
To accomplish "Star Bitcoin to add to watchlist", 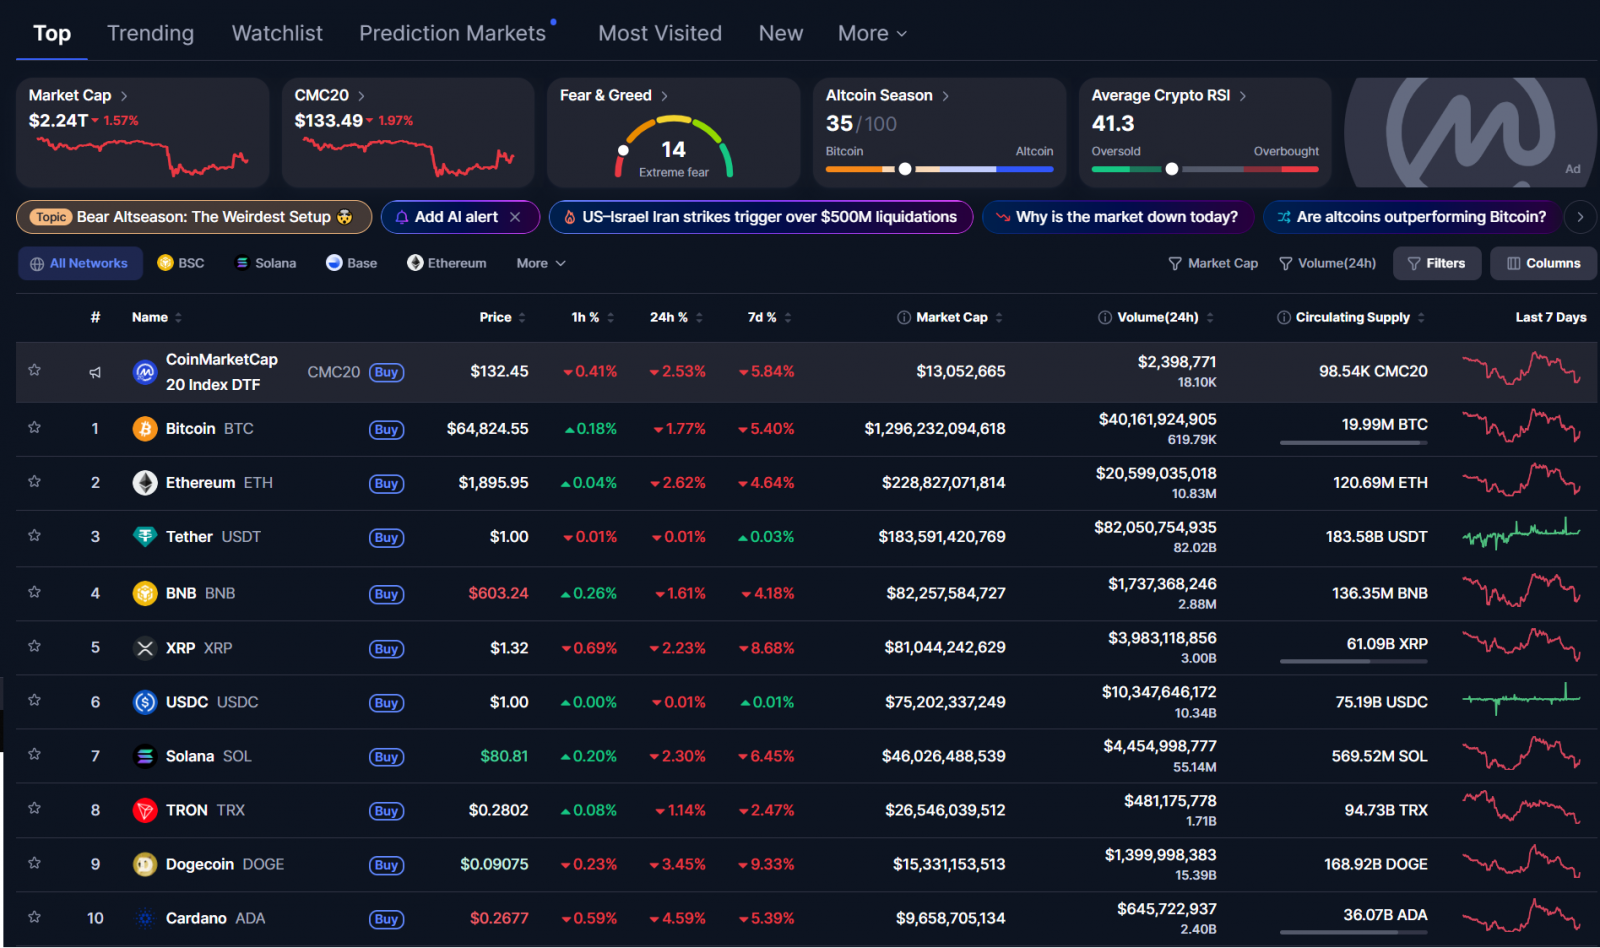I will point(34,428).
